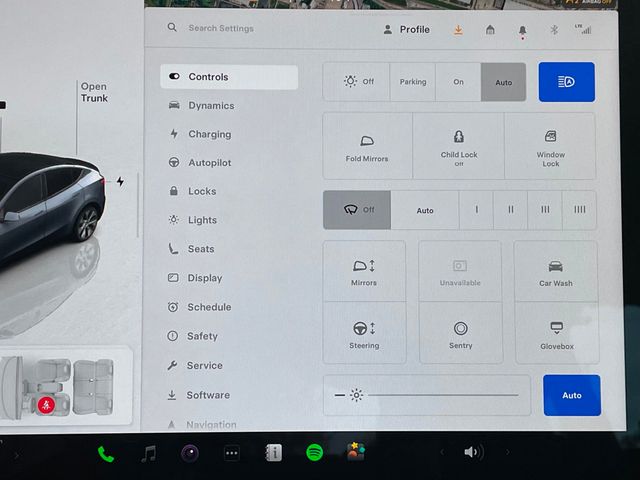
Task: Tap the Bluetooth icon in top bar
Action: tap(553, 30)
